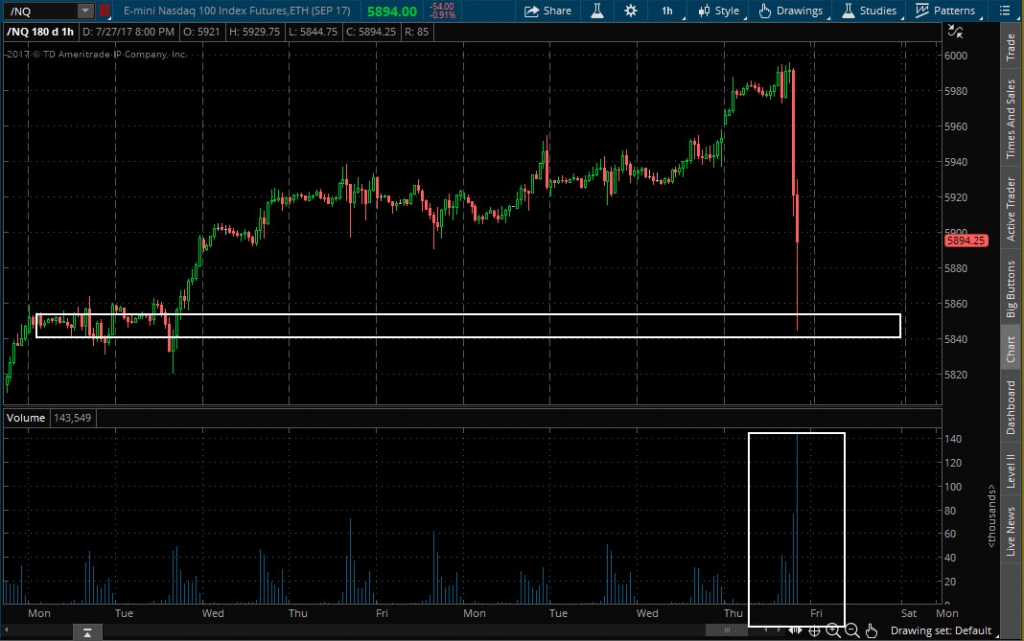This screenshot has height=641, width=1024.
Task: Click the zoom in magnifier icon
Action: pos(833,630)
